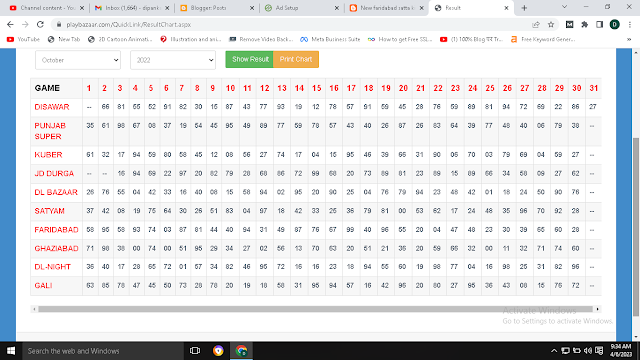
Task: Open the Extensions puzzle icon
Action: click(584, 24)
